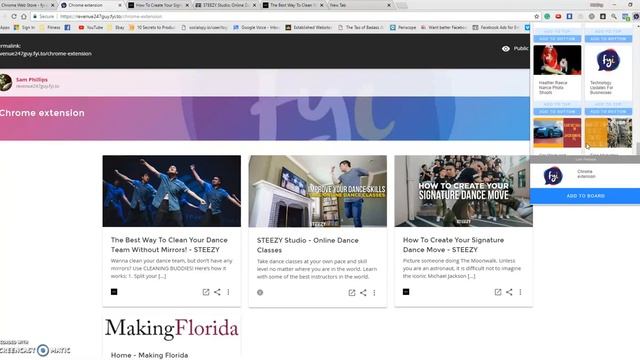The width and height of the screenshot is (640, 360).
Task: Click Signature Dance Move card thumbnail
Action: 463,191
